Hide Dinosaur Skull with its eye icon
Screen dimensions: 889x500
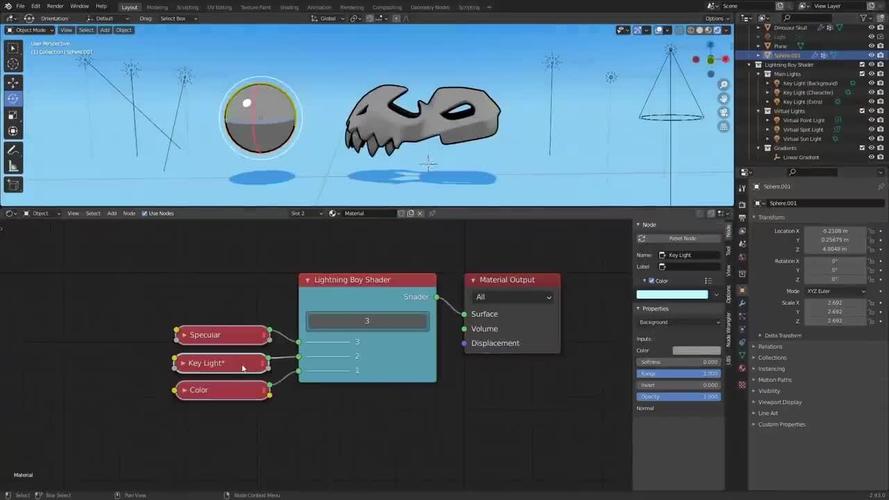(871, 28)
